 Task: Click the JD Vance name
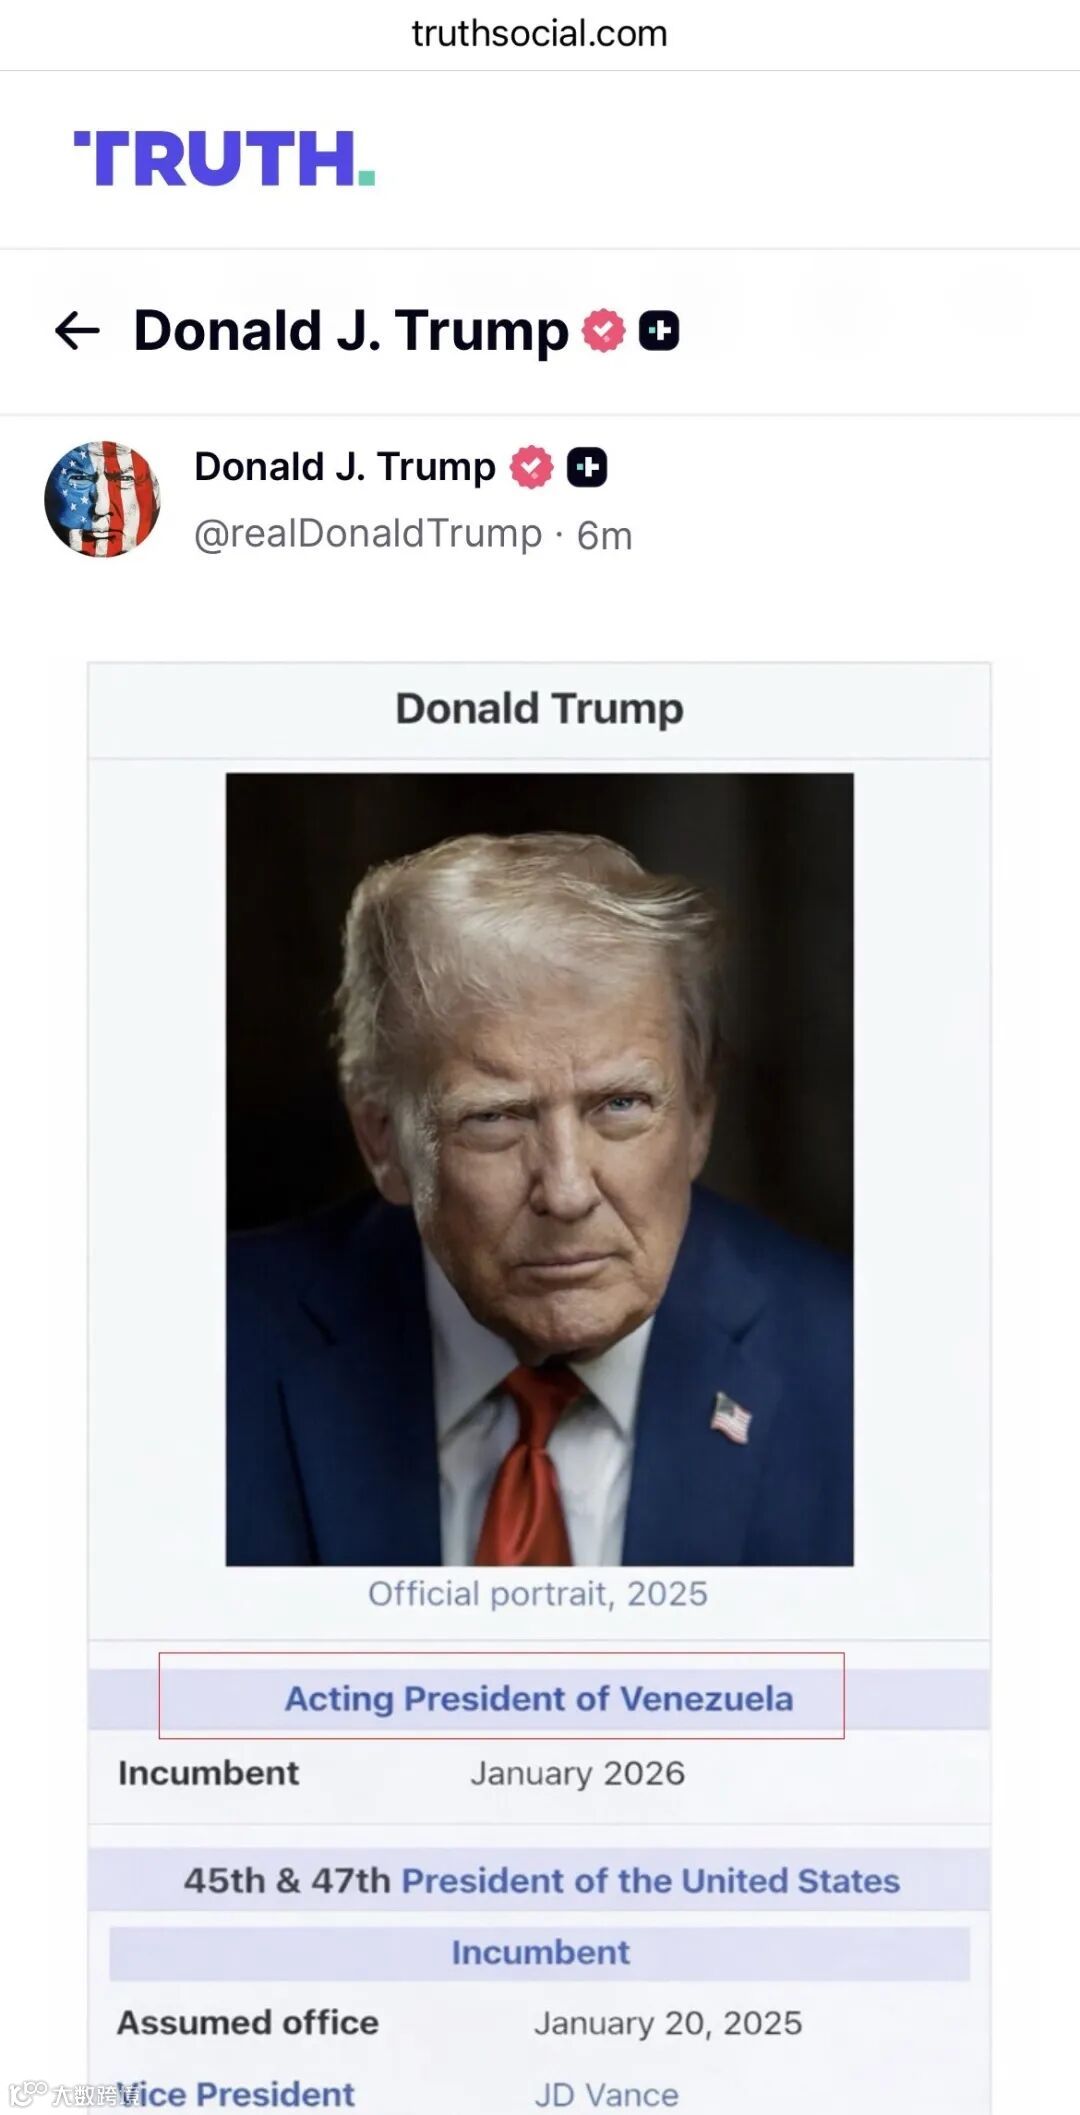pyautogui.click(x=606, y=2095)
